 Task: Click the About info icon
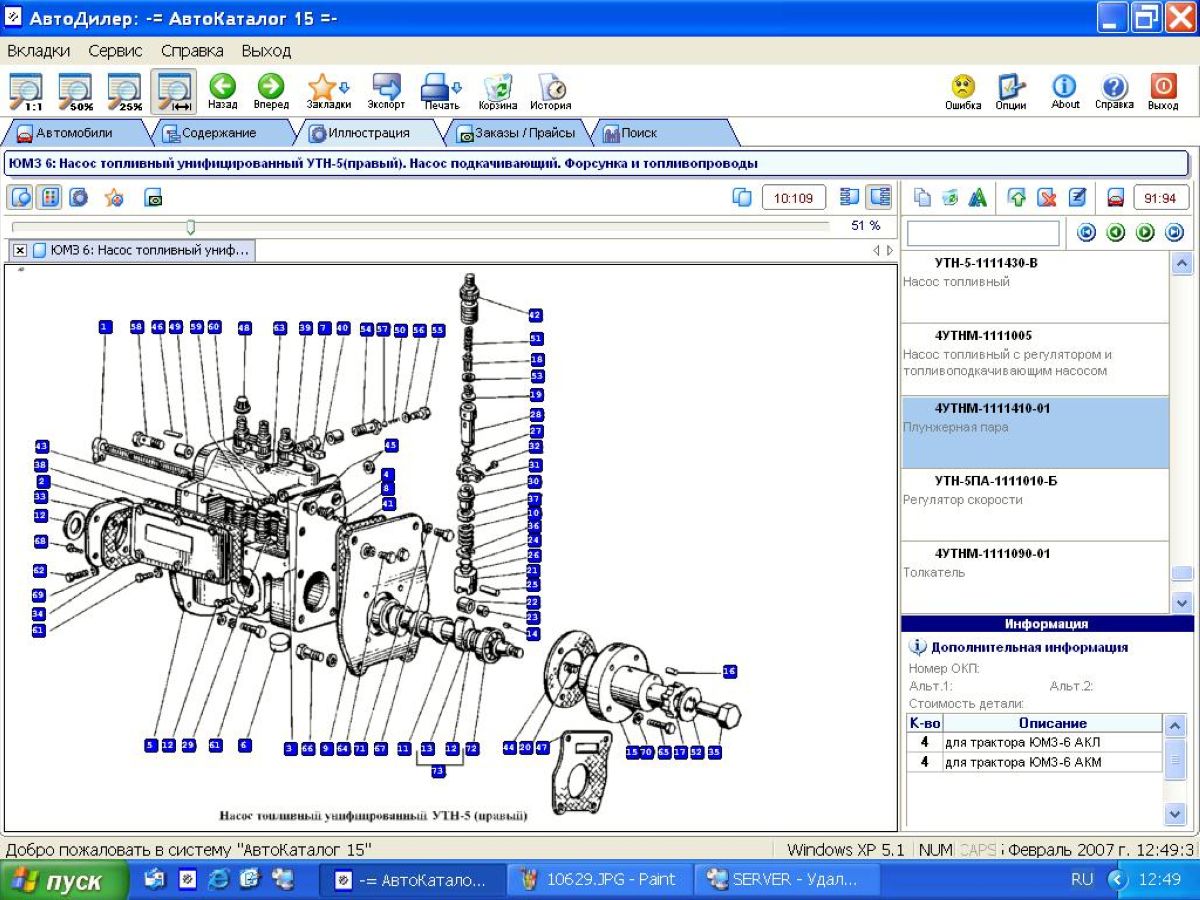1065,89
